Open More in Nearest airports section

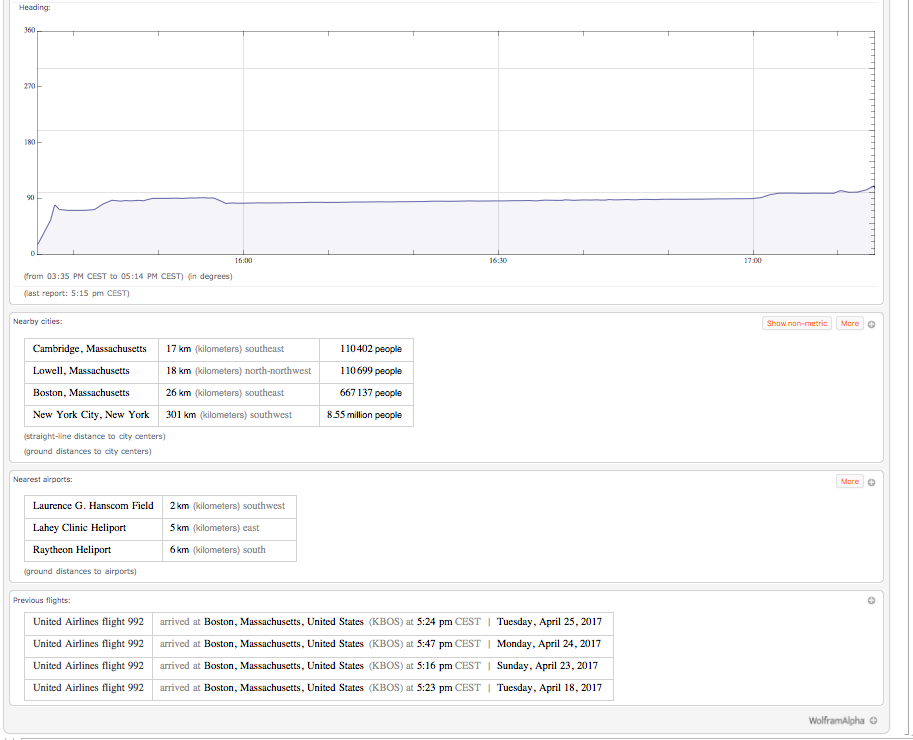[850, 481]
